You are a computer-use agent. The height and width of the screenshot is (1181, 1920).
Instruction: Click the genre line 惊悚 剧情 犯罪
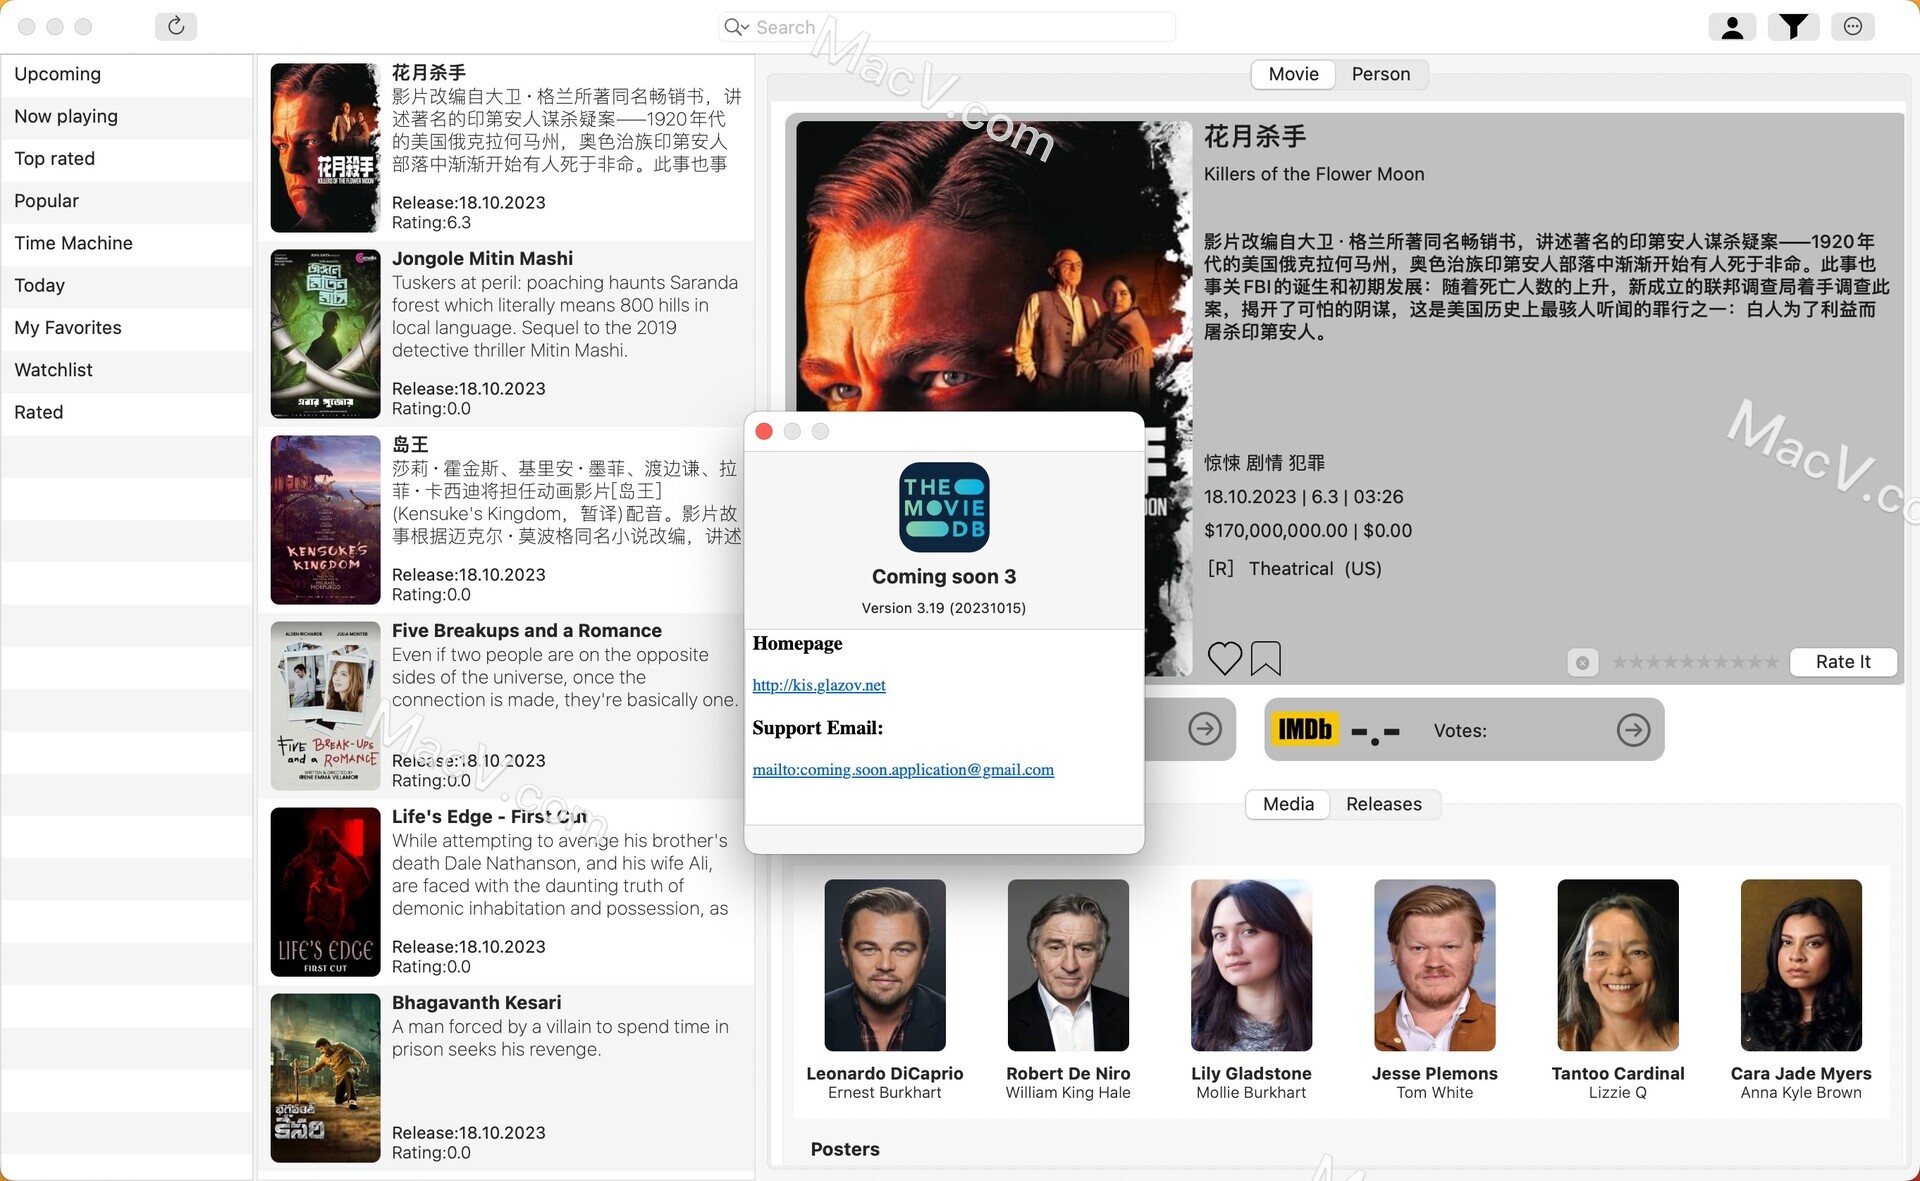1264,462
